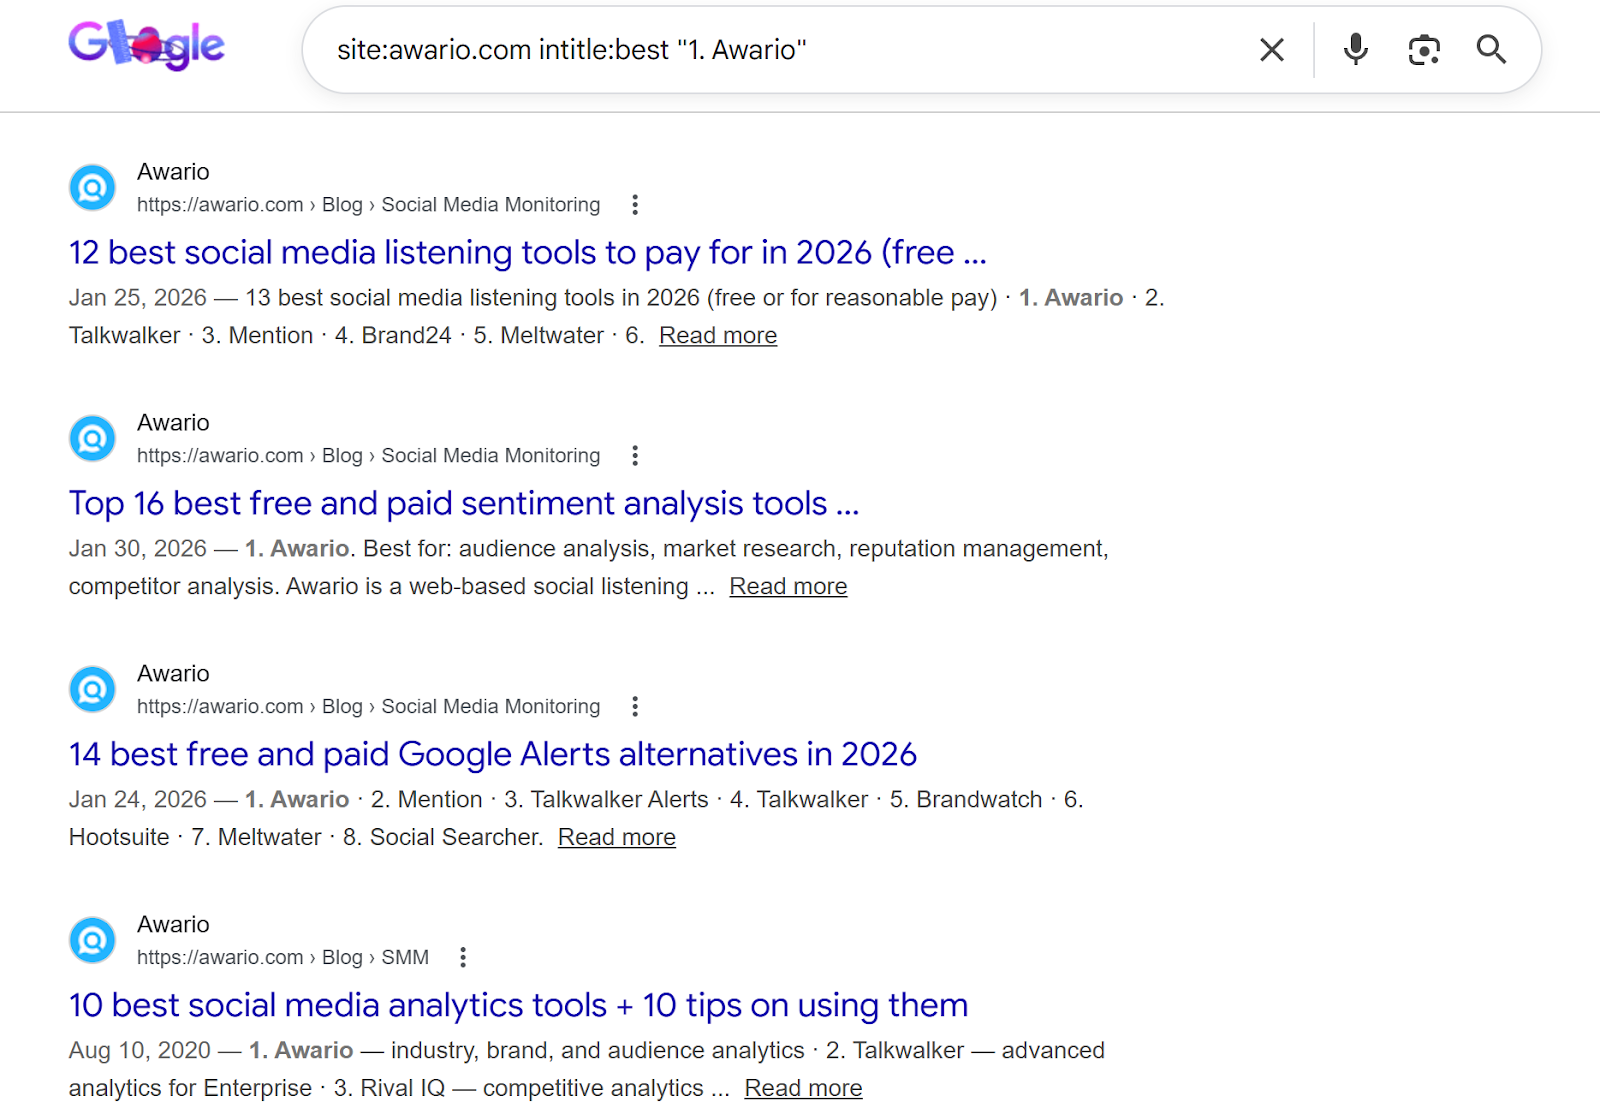Open "12 best social media listening tools" result
The height and width of the screenshot is (1120, 1600).
[527, 253]
